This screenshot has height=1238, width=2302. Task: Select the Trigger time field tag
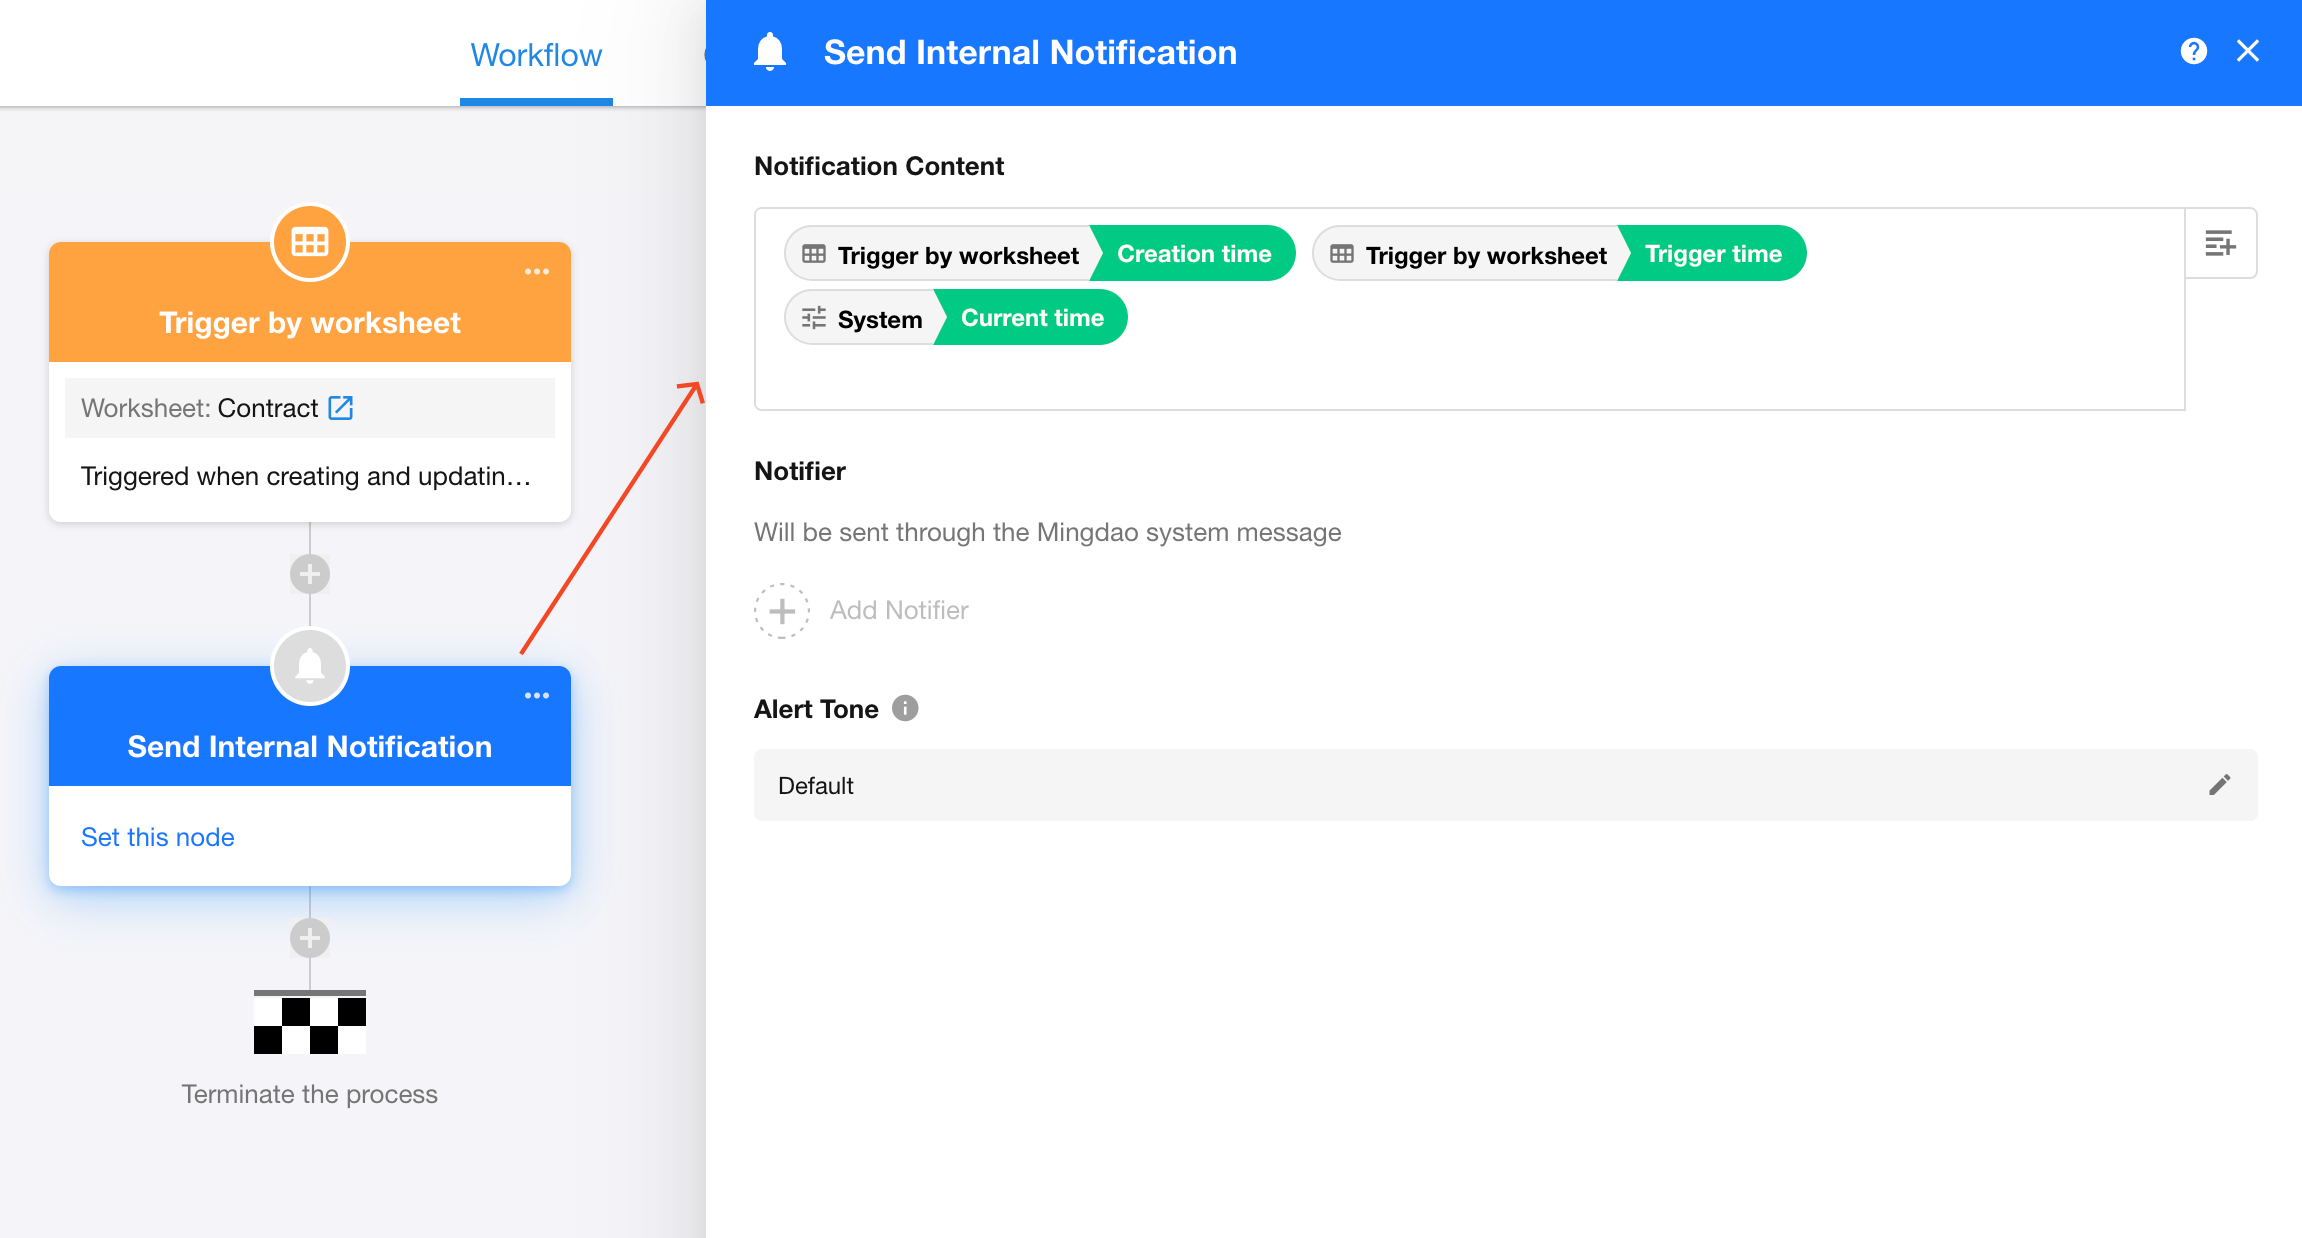(x=1712, y=254)
